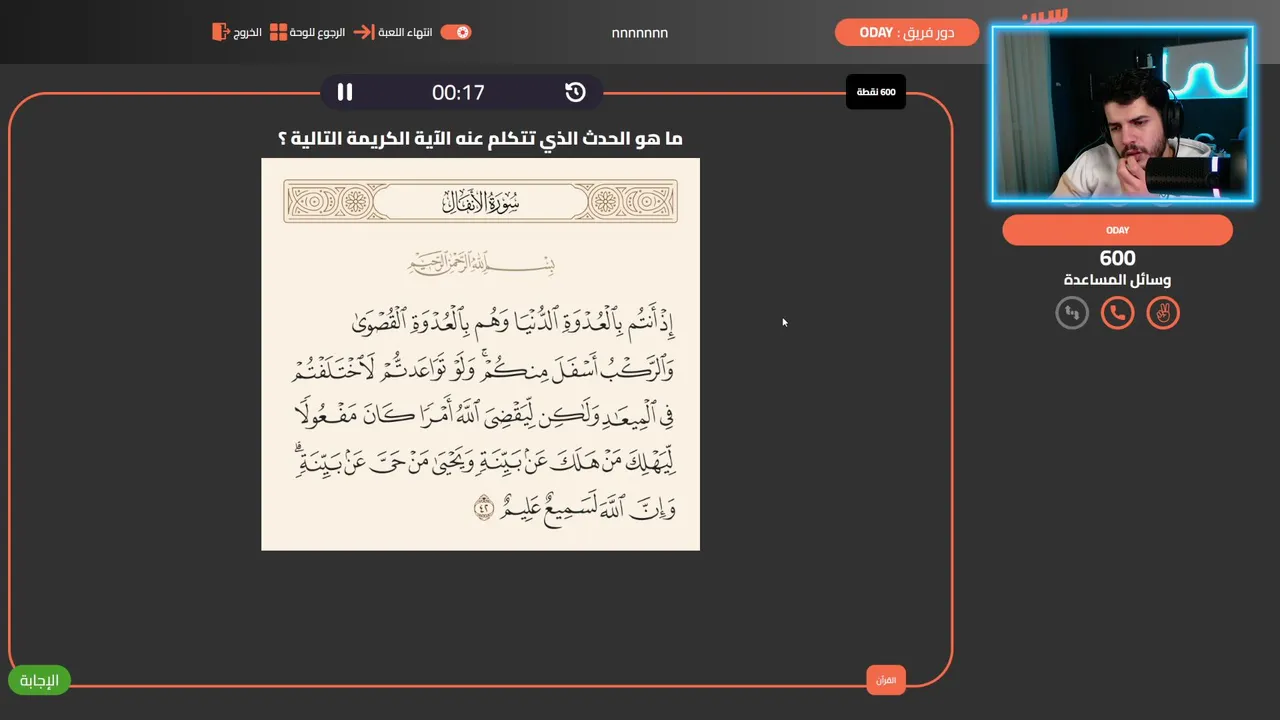The height and width of the screenshot is (720, 1280).
Task: Click the 'وسائل المساعدة' heading
Action: point(1117,280)
